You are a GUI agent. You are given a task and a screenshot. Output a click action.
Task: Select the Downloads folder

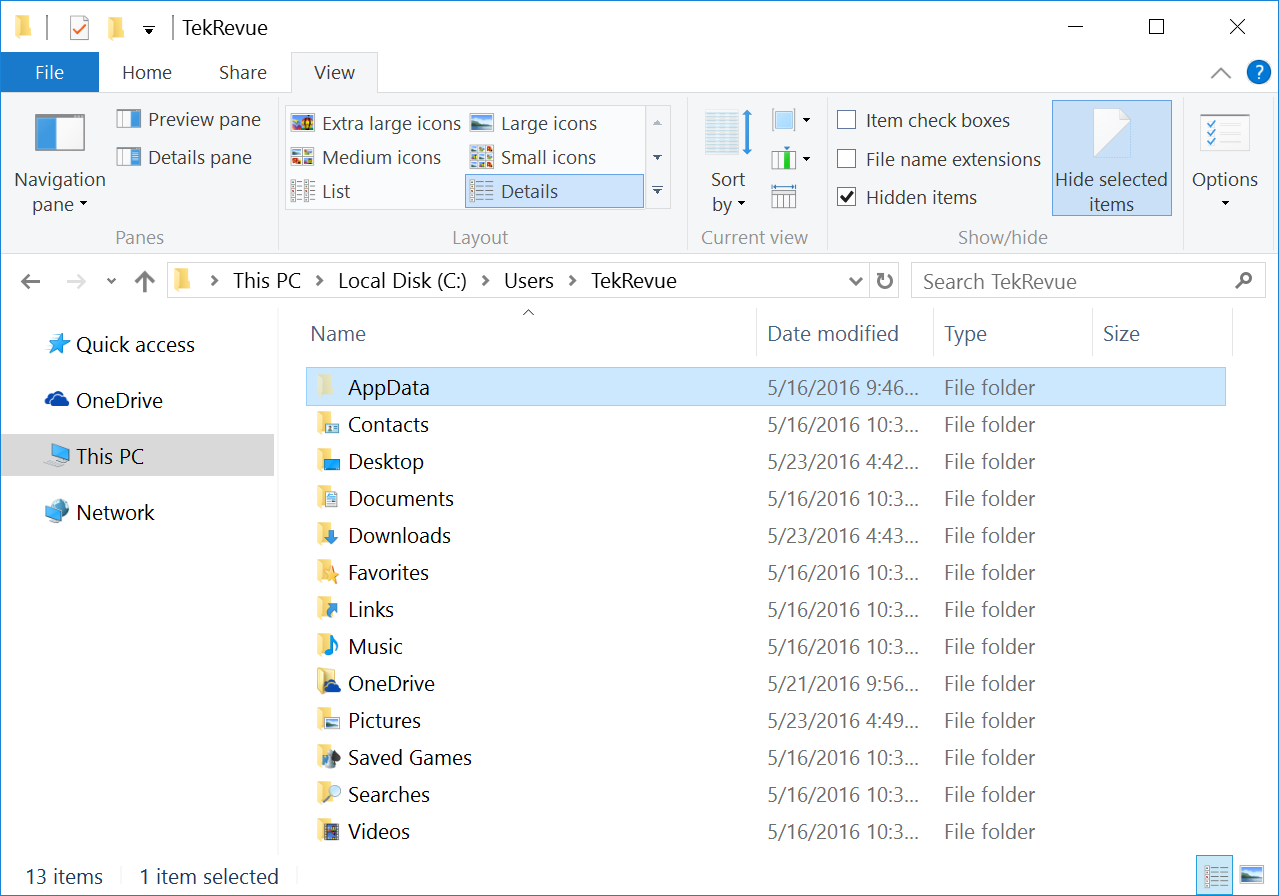765,535
